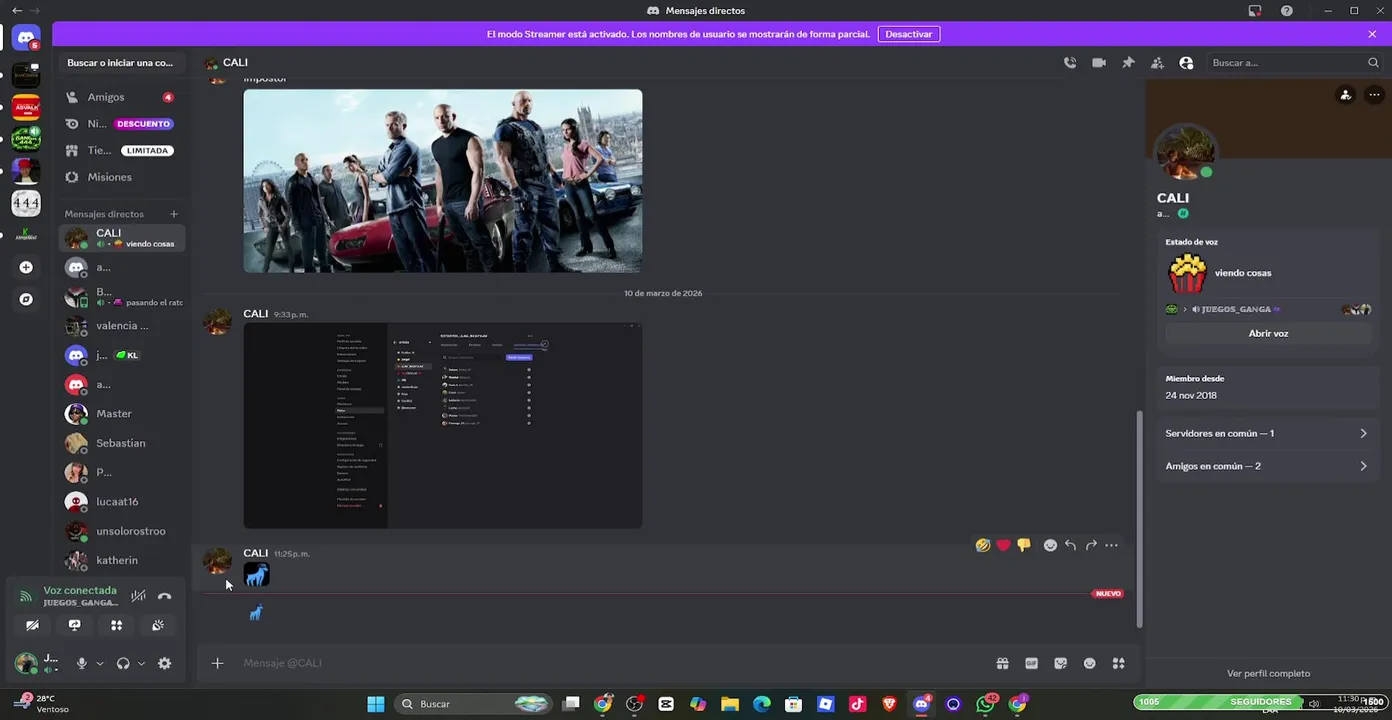Open Nitro item with DESCUENTO badge
The width and height of the screenshot is (1392, 720).
pyautogui.click(x=122, y=124)
